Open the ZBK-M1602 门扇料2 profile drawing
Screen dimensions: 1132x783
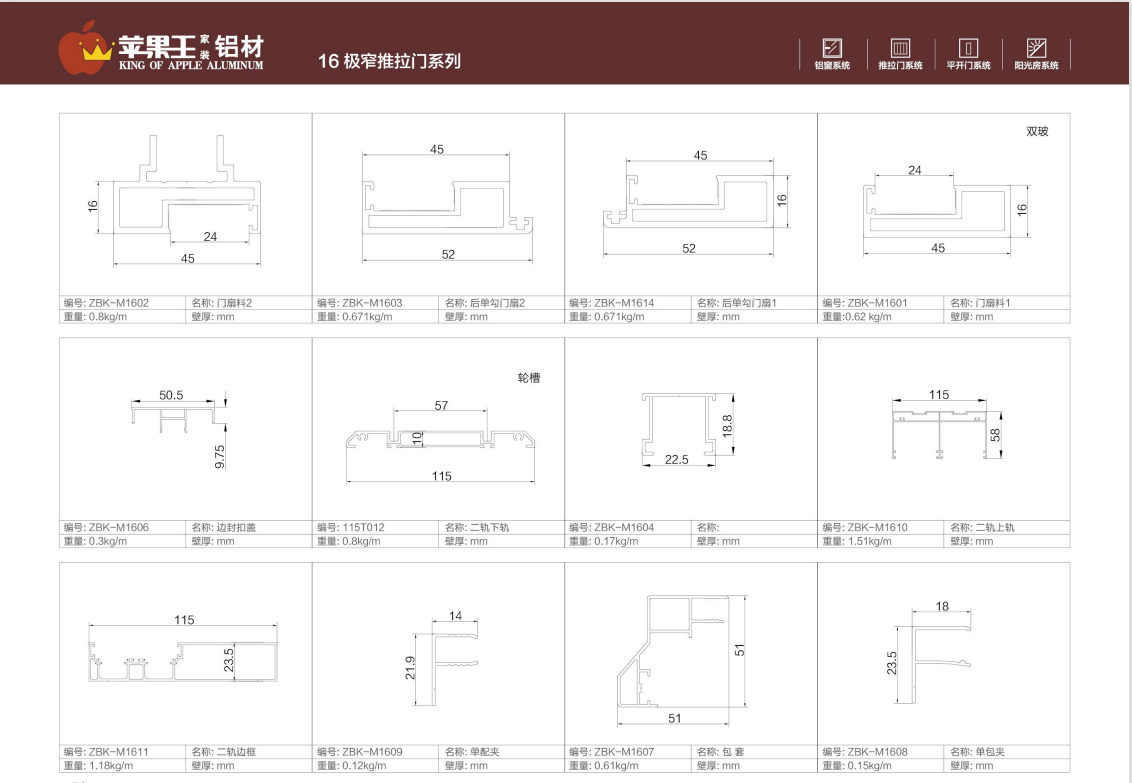pyautogui.click(x=187, y=201)
